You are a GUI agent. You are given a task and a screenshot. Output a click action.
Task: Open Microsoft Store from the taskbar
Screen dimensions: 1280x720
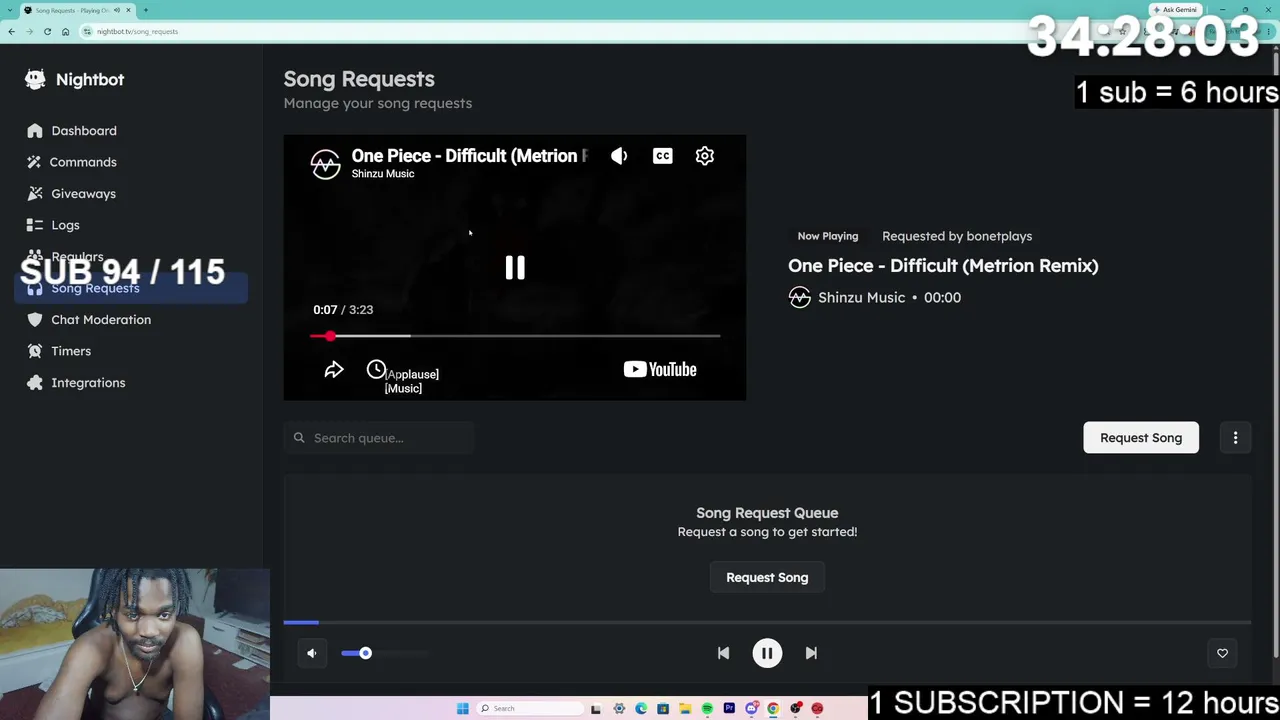pyautogui.click(x=663, y=709)
